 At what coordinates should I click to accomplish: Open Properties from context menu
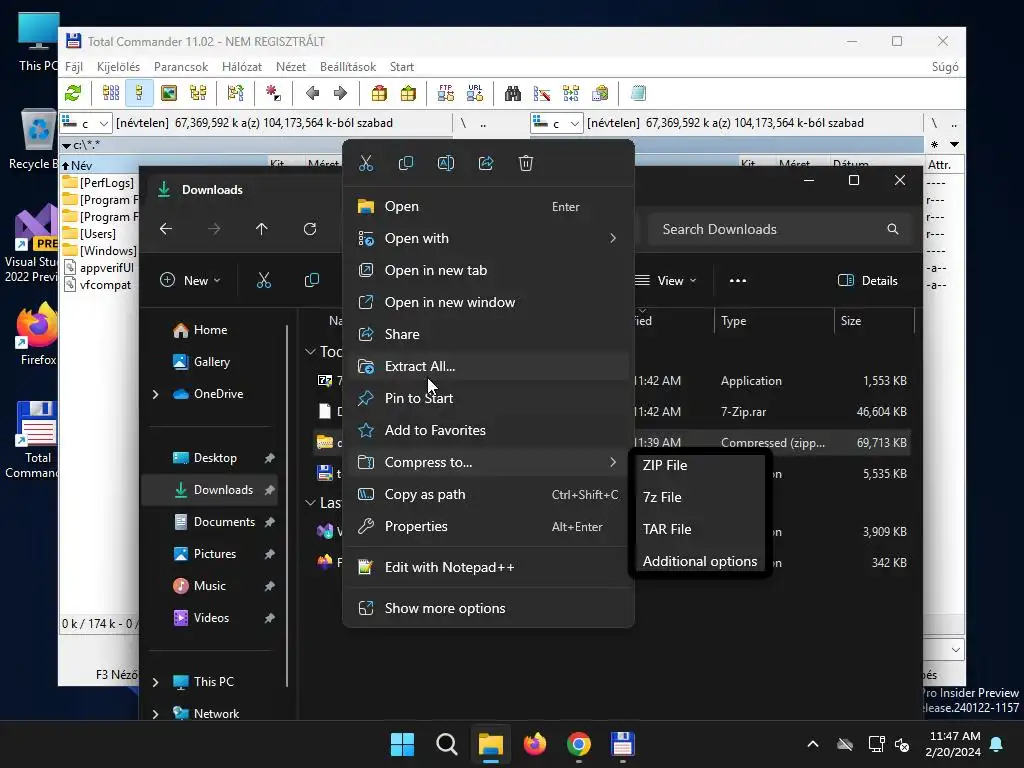tap(488, 526)
